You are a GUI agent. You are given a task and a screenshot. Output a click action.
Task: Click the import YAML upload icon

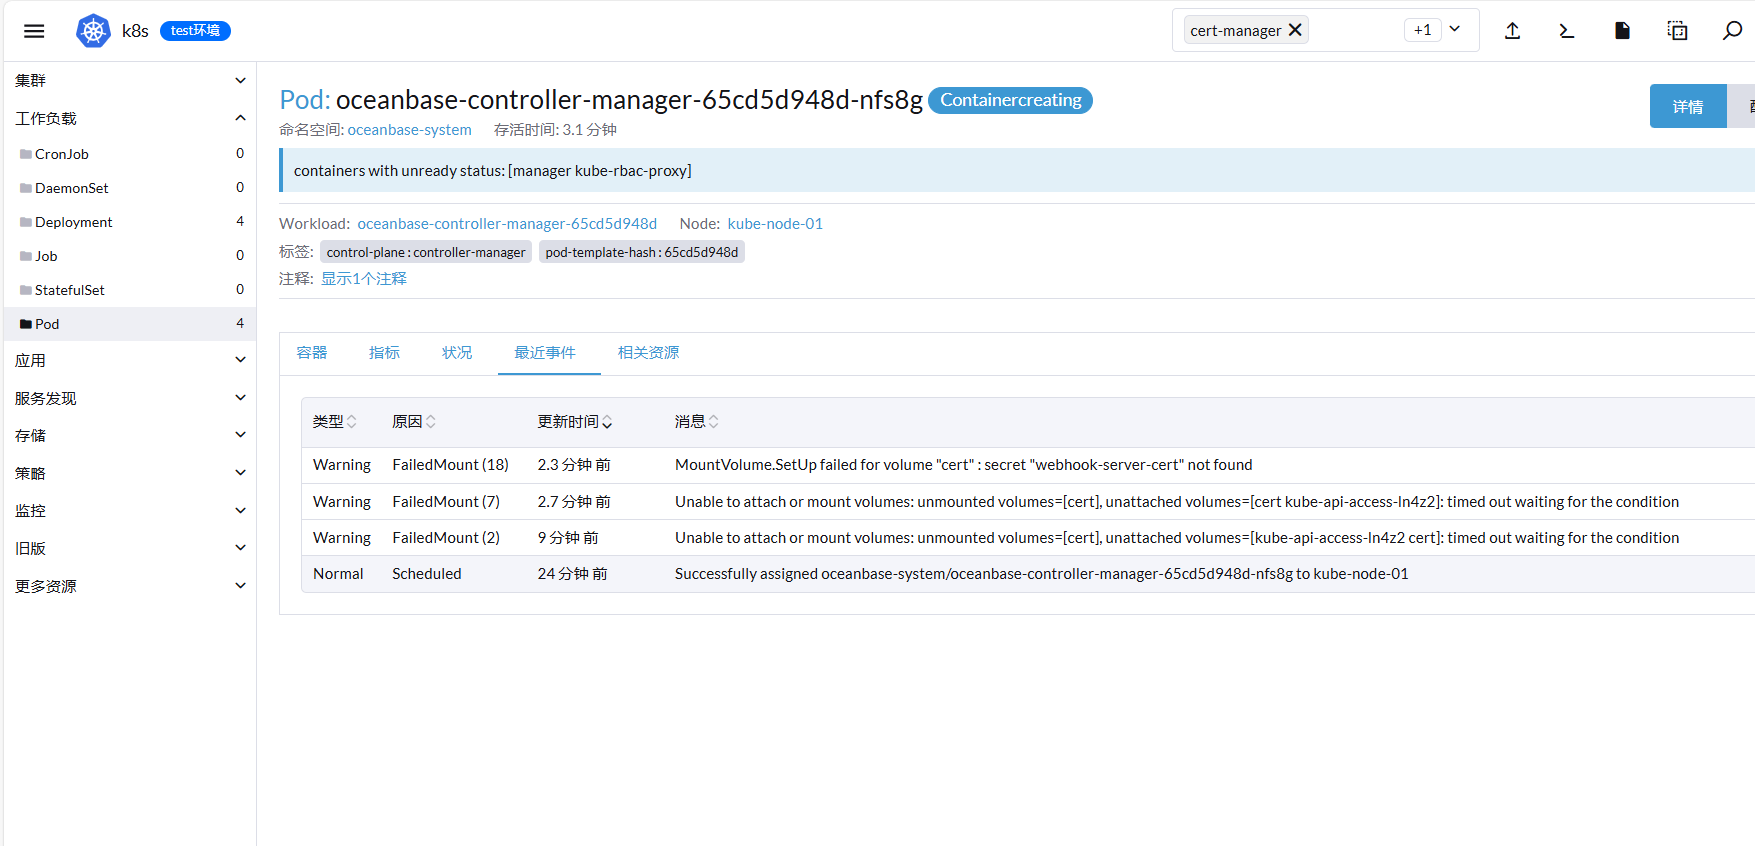click(1512, 31)
